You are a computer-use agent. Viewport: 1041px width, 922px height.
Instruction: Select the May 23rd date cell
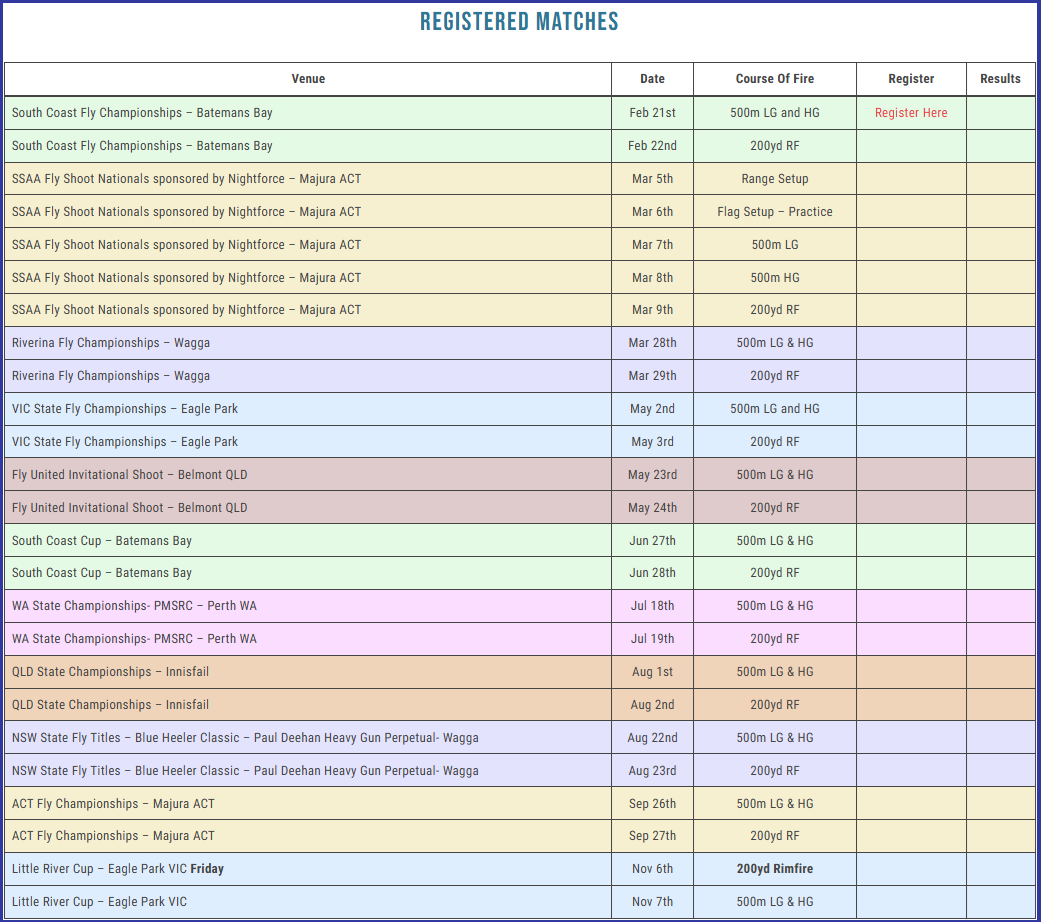coord(652,475)
